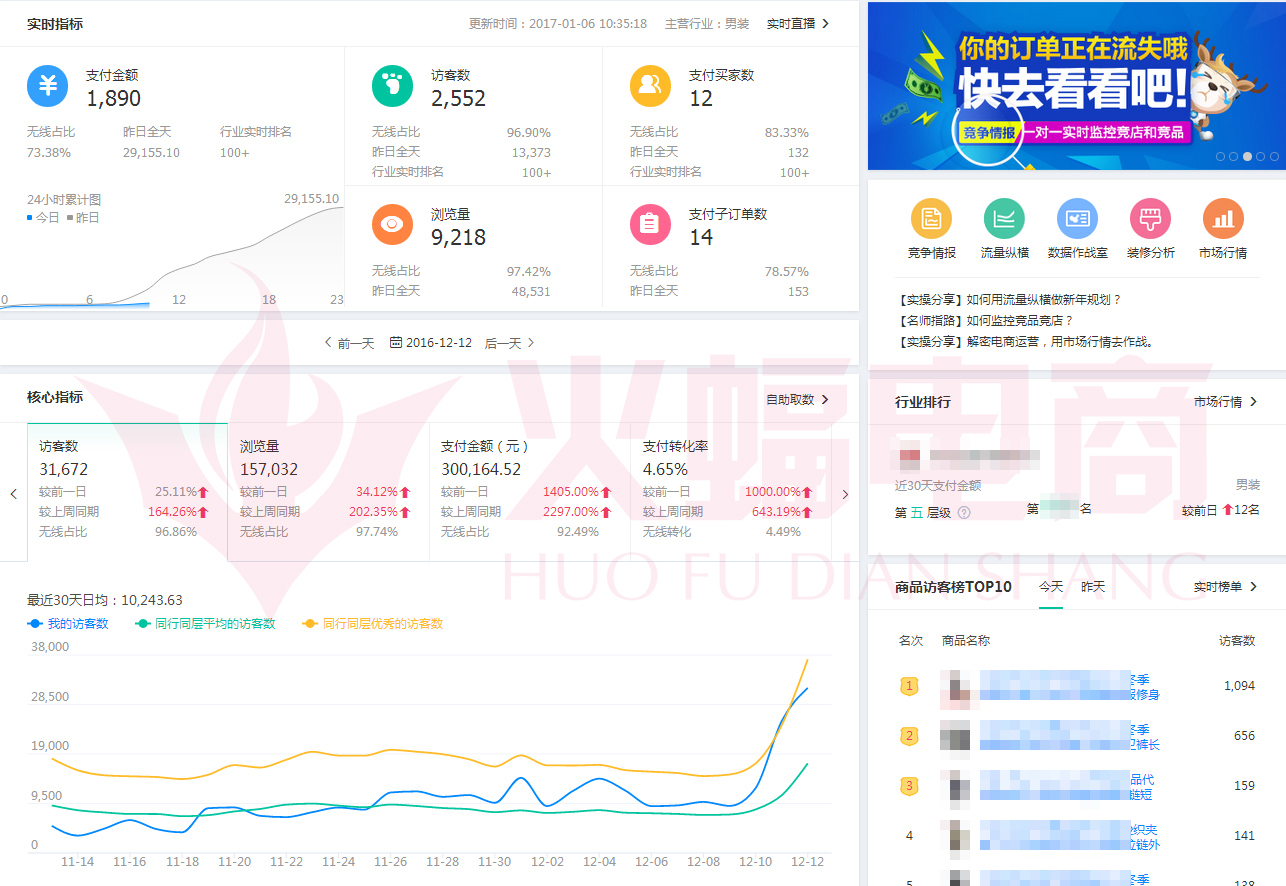Hide 同行同层优秀的访客数 legend series

373,624
